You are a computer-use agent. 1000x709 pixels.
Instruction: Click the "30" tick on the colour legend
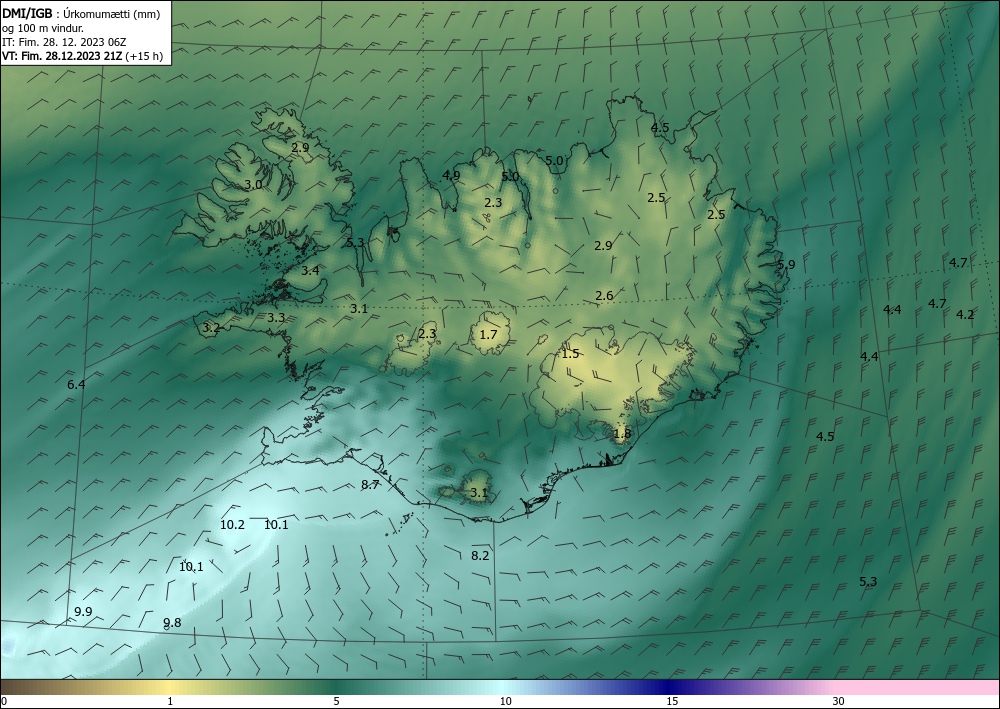click(838, 702)
